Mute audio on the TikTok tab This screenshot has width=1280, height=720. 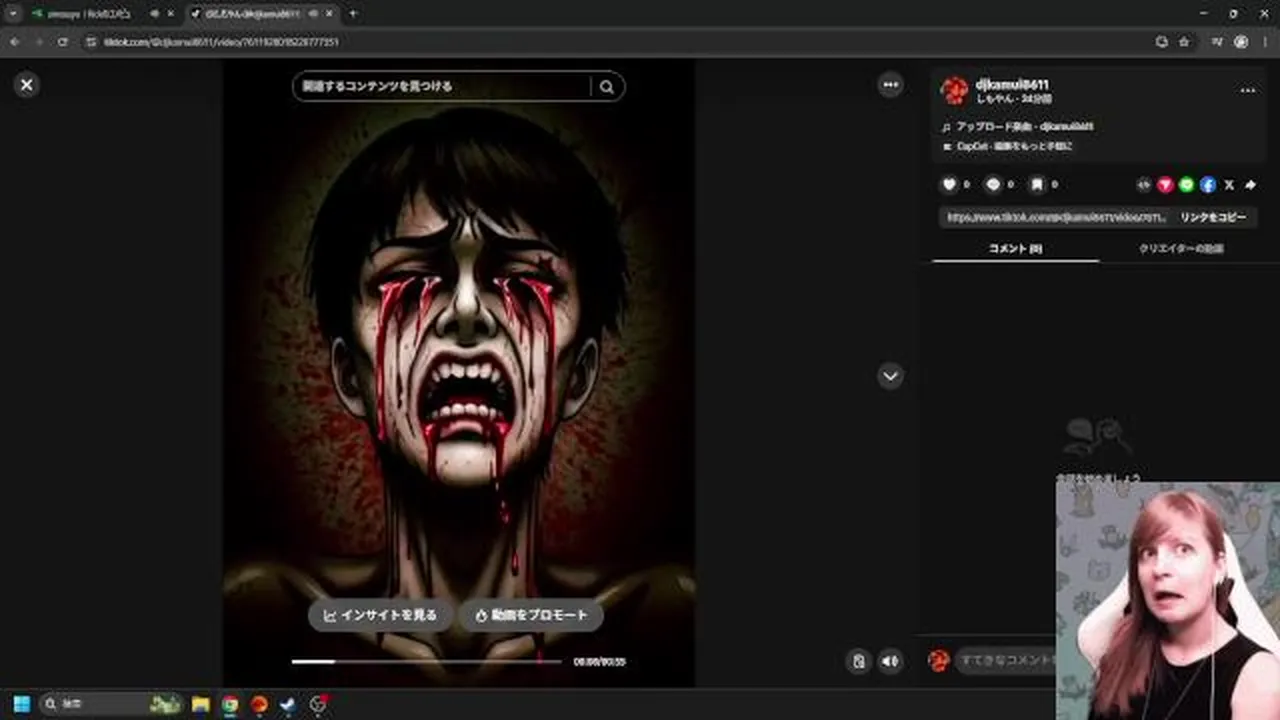click(x=313, y=14)
